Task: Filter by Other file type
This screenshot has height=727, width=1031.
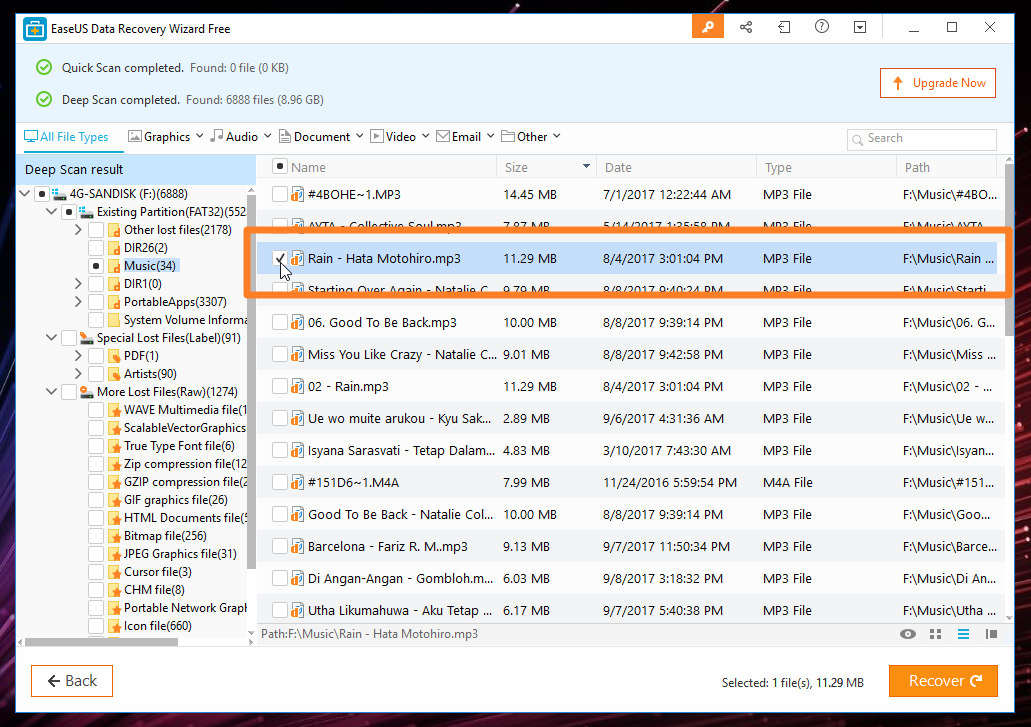Action: coord(525,137)
